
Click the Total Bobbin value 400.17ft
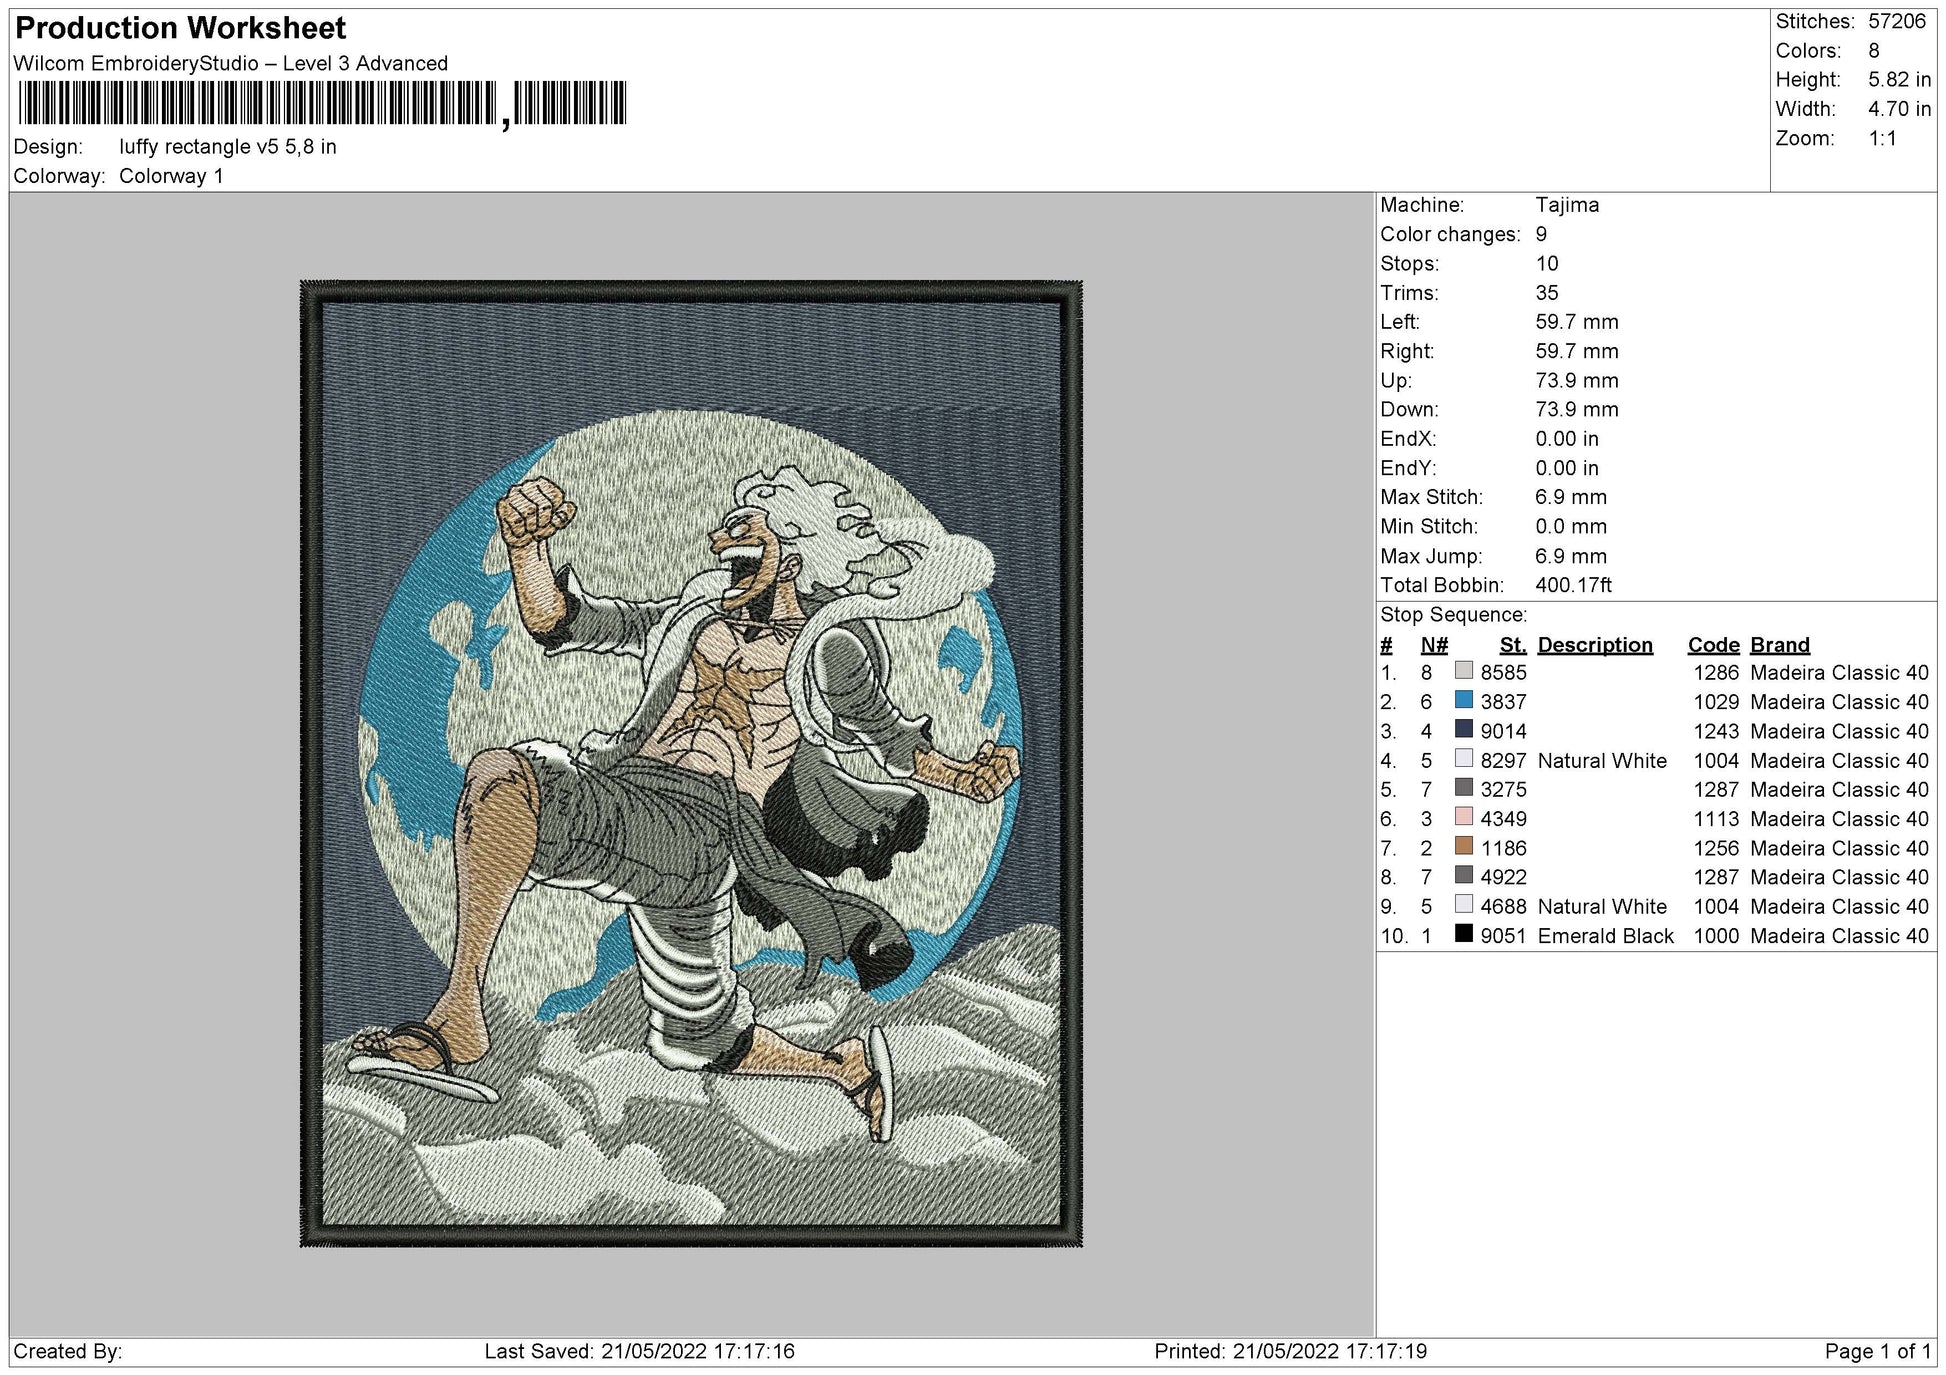[1573, 585]
